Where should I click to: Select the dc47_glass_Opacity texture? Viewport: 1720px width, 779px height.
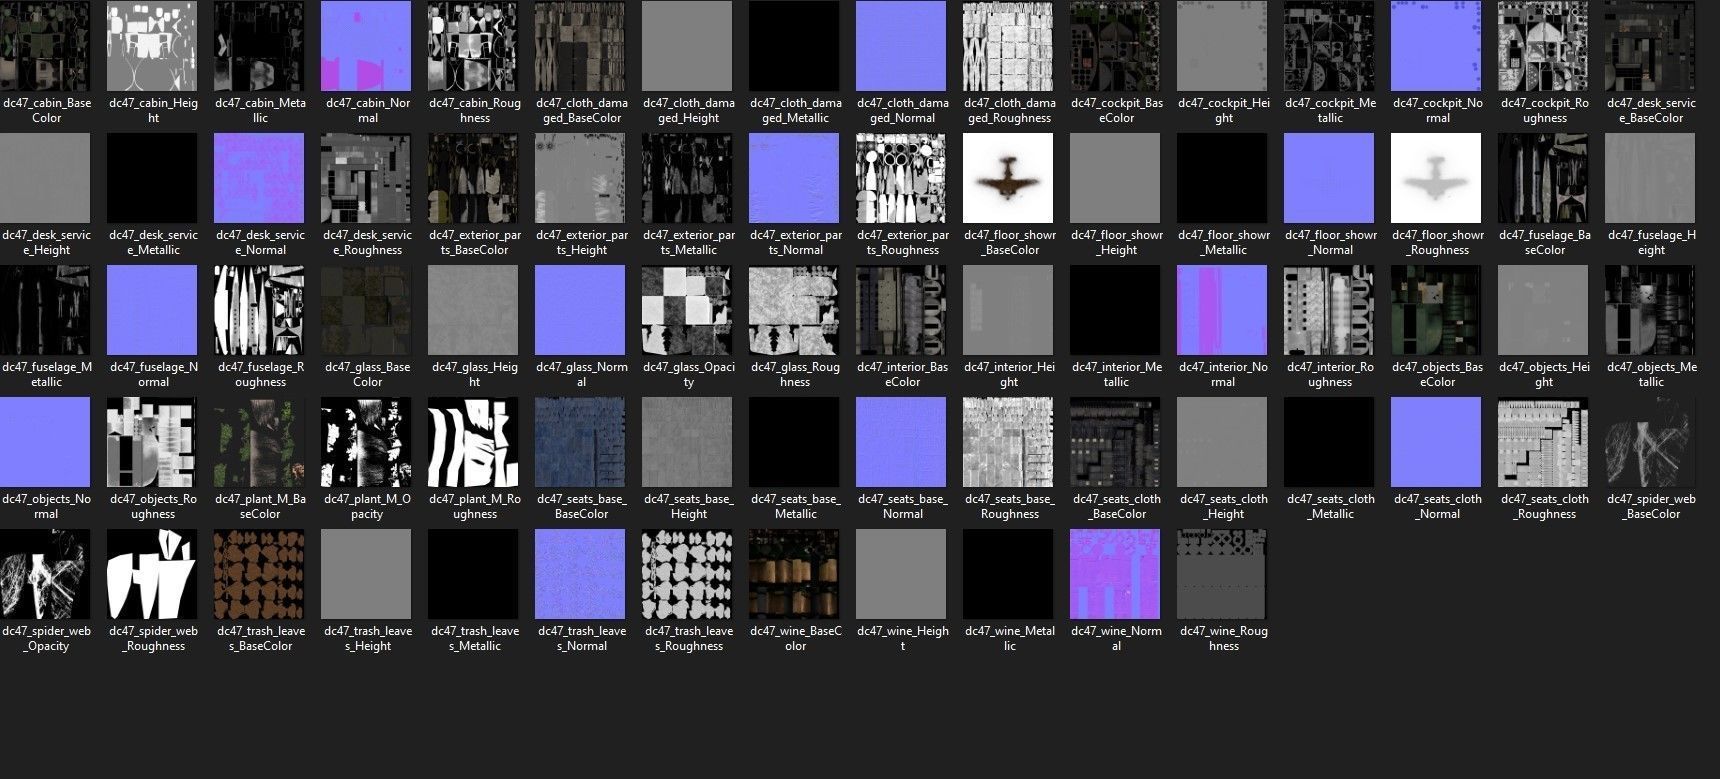pos(688,310)
